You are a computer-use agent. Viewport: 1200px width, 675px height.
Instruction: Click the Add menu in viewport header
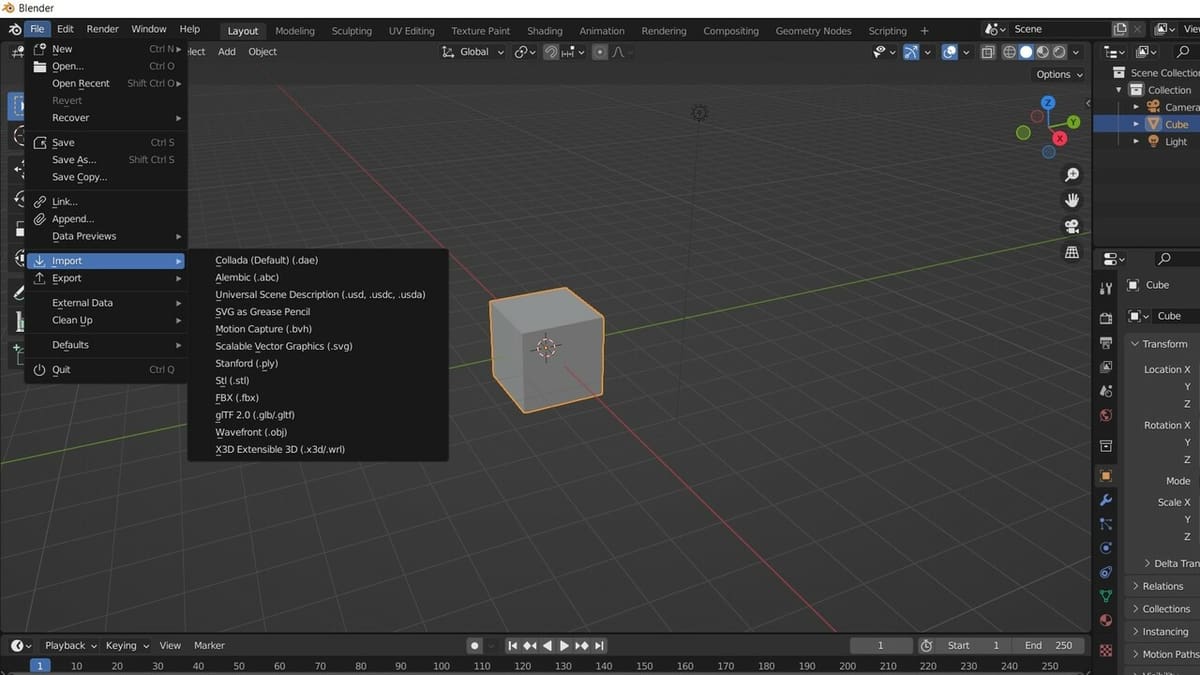tap(227, 52)
